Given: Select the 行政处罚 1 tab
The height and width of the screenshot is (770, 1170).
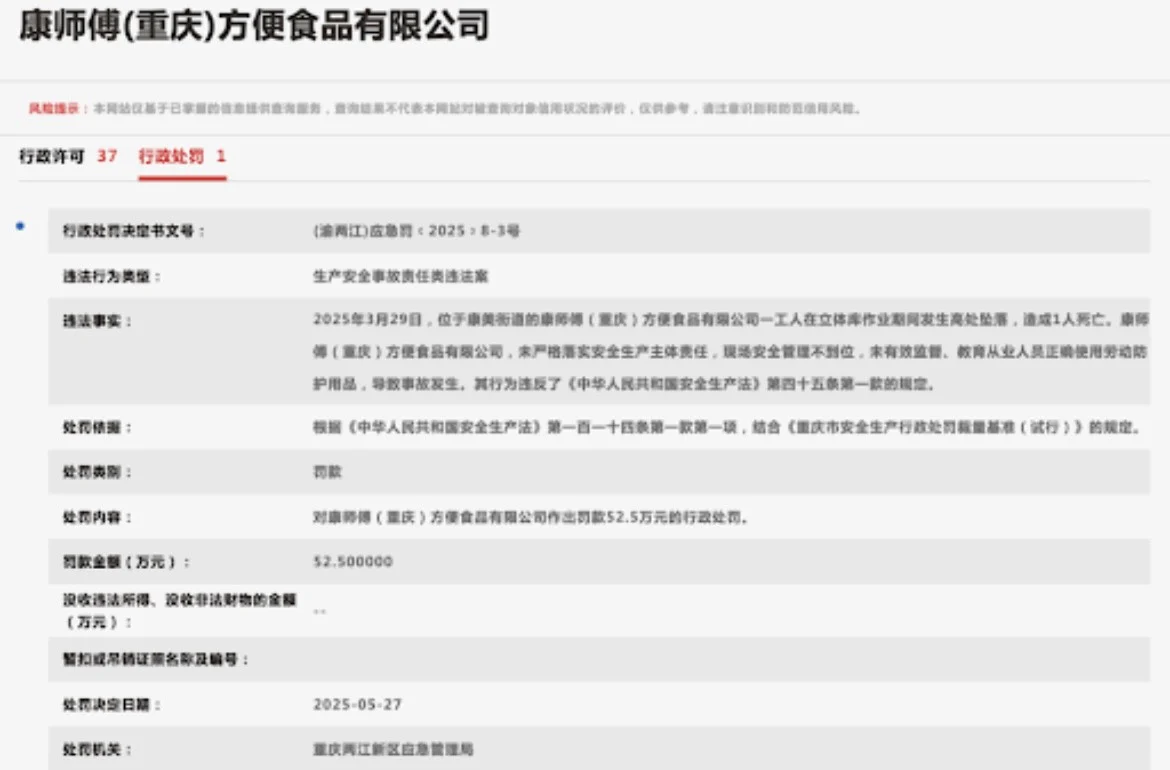Looking at the screenshot, I should (182, 157).
